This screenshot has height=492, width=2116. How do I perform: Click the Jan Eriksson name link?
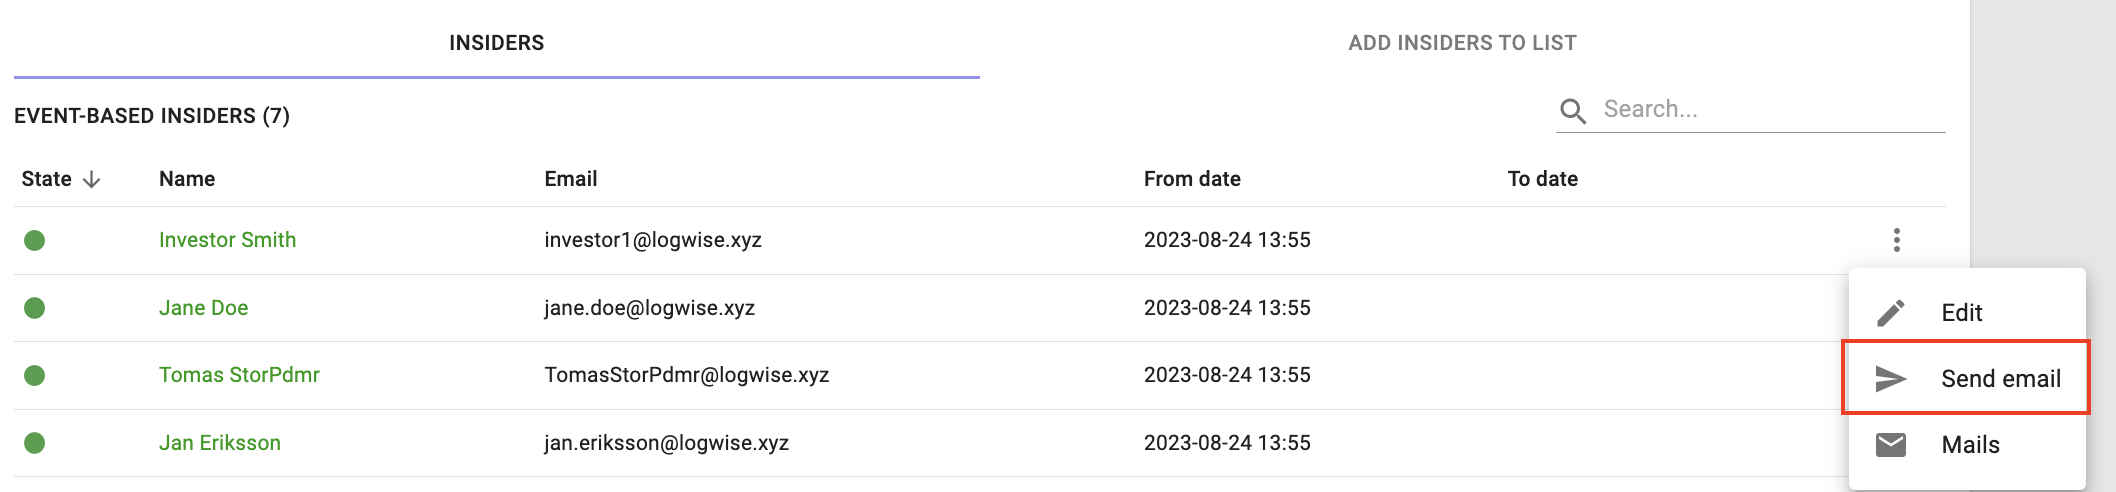coord(219,443)
